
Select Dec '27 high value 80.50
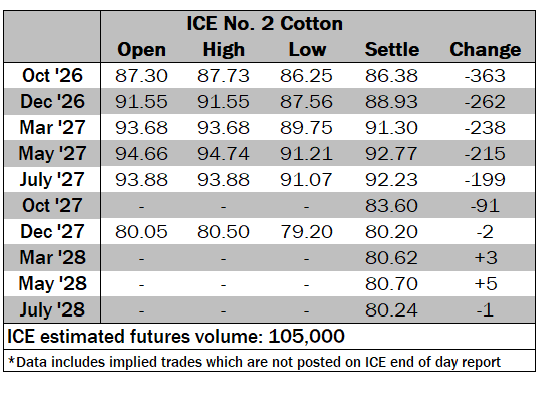tap(223, 232)
